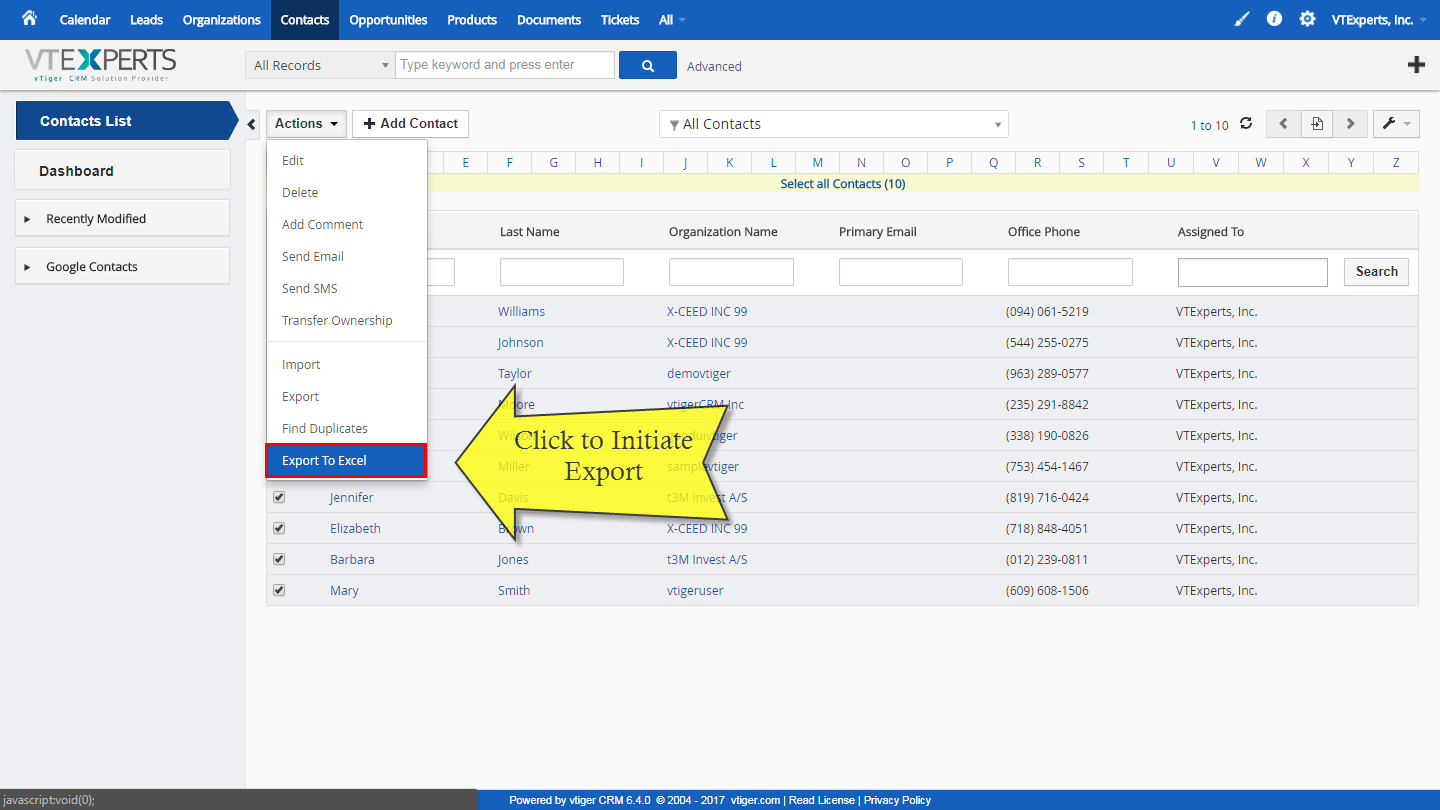Go to next page arrow
The width and height of the screenshot is (1440, 810).
(x=1351, y=124)
